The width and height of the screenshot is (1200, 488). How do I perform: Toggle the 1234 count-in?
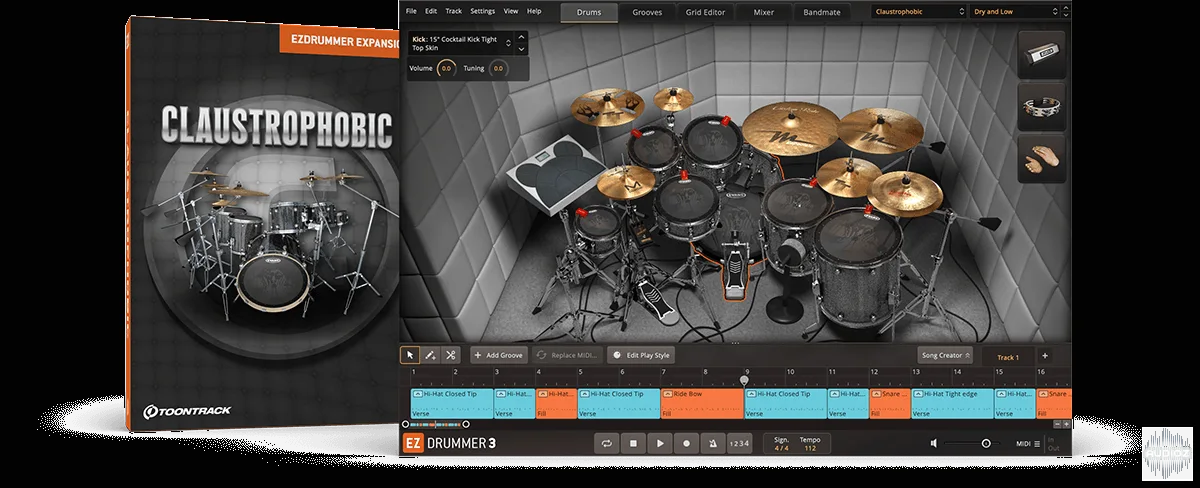click(738, 443)
